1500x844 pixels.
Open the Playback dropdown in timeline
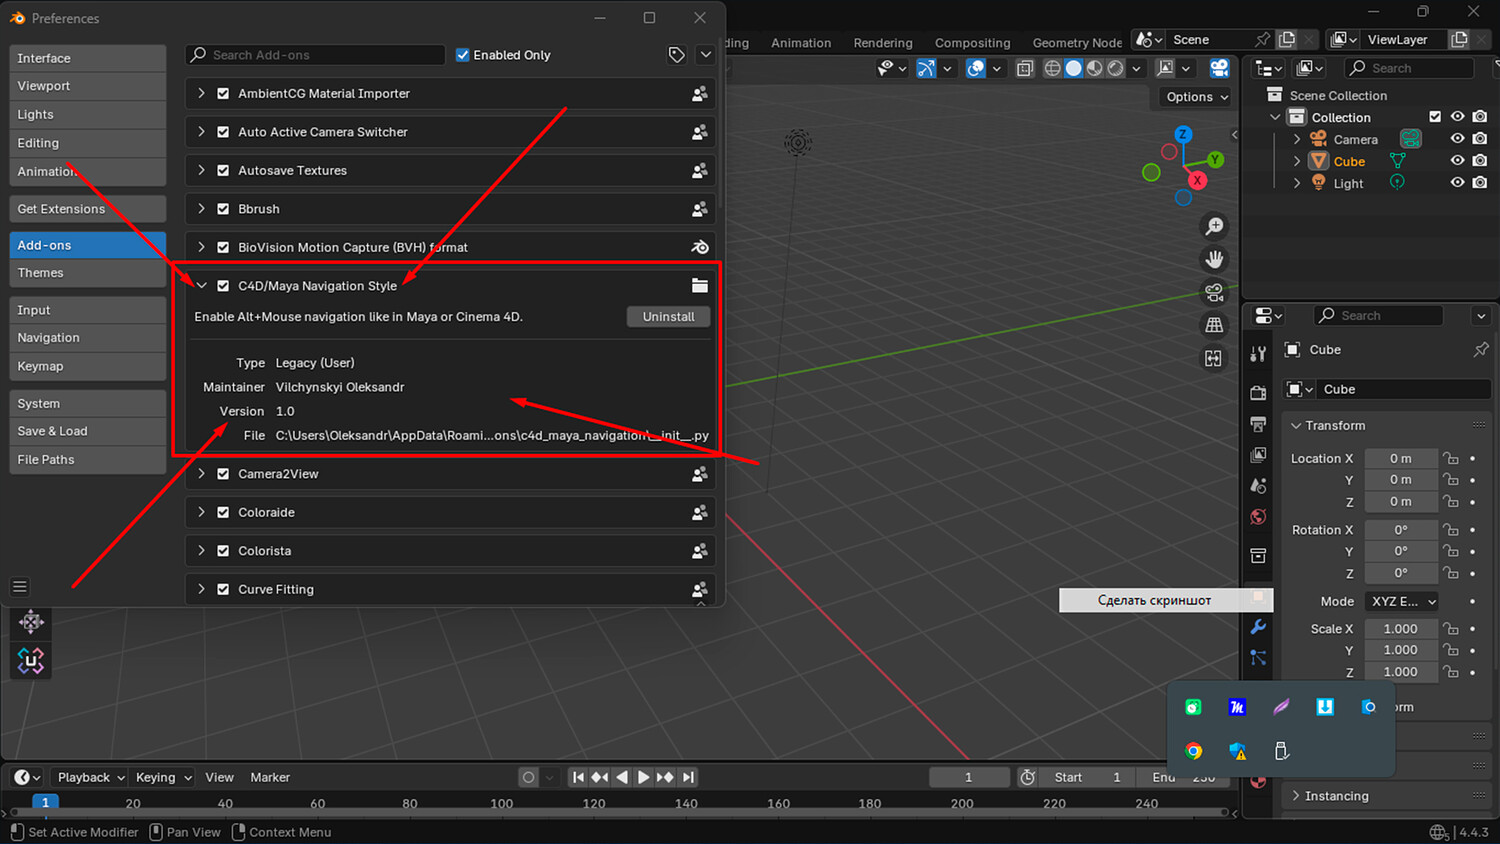tap(91, 777)
